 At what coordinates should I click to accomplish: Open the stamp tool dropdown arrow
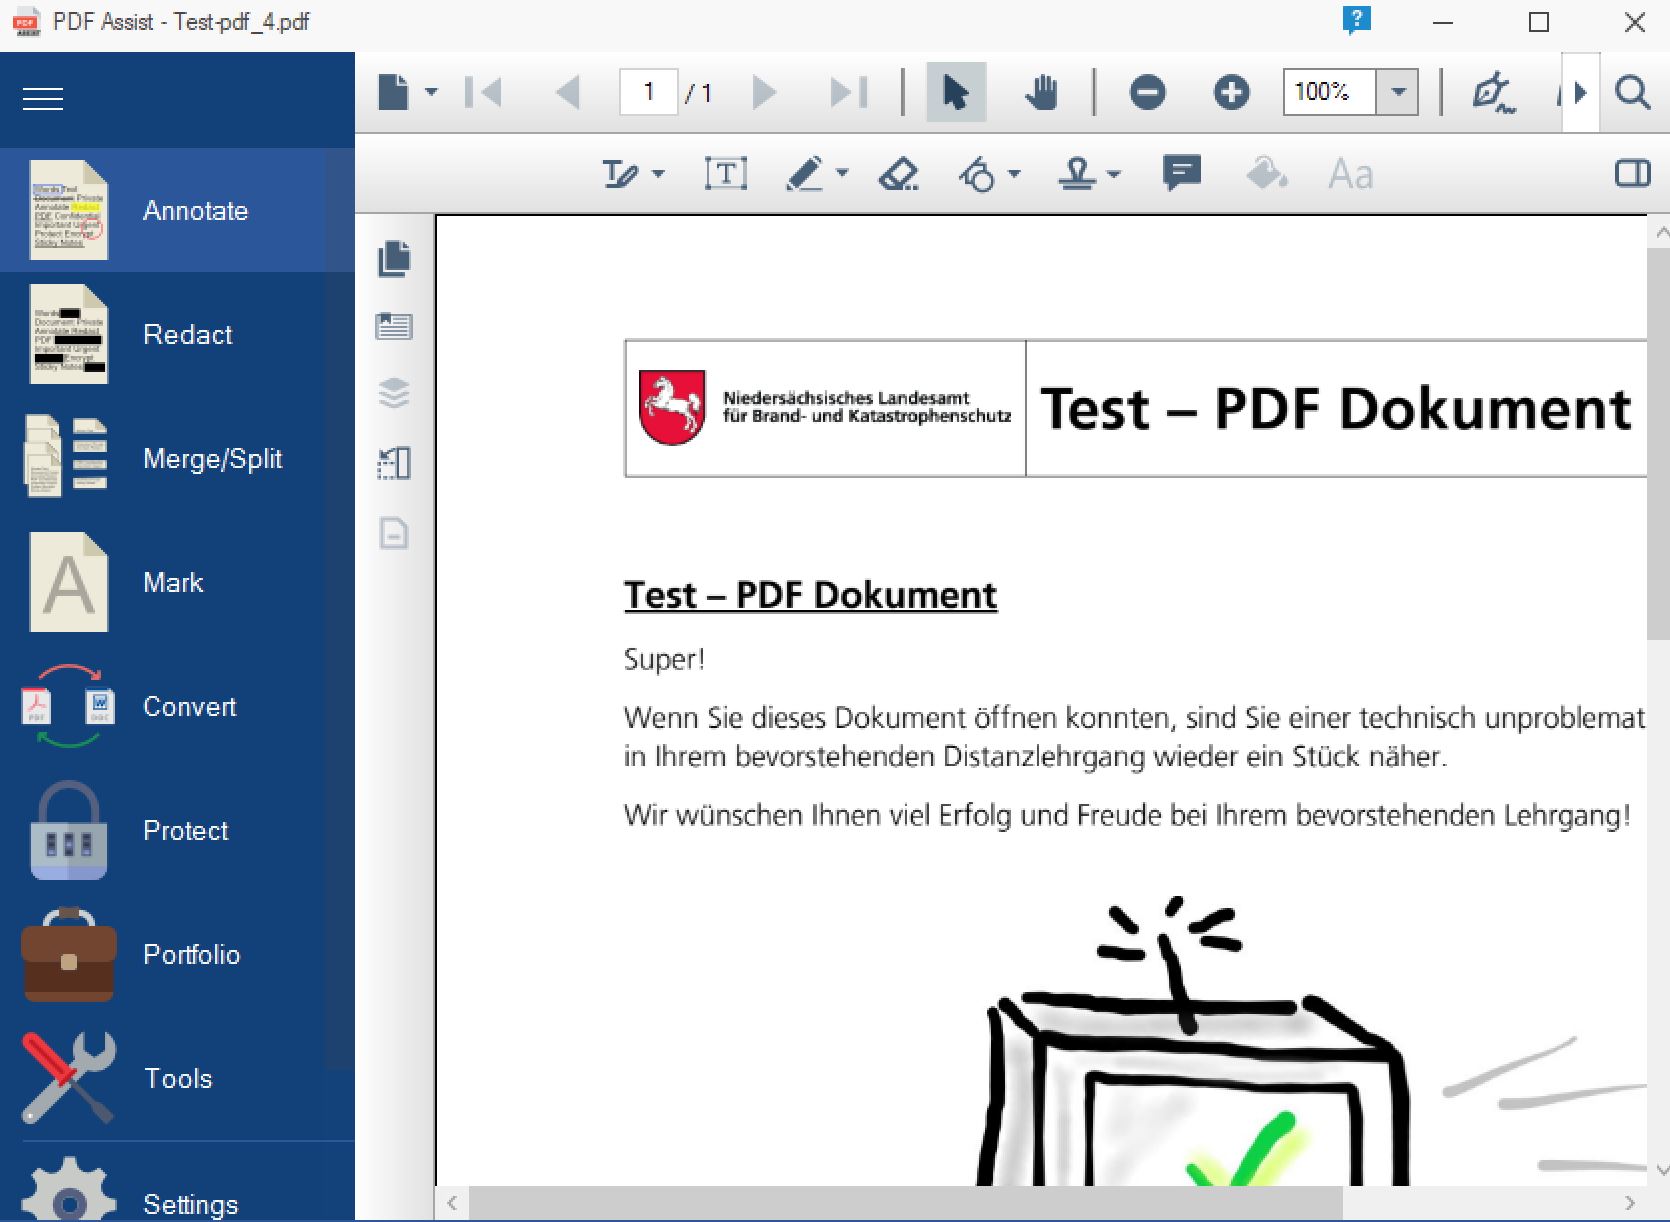1114,174
